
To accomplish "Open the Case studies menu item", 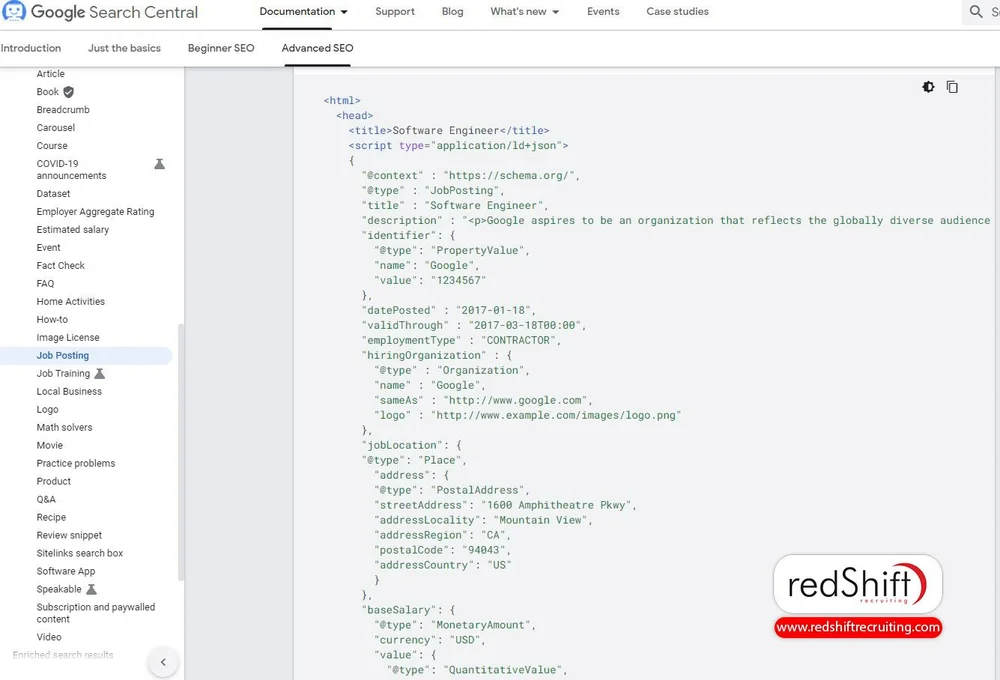I will [677, 11].
